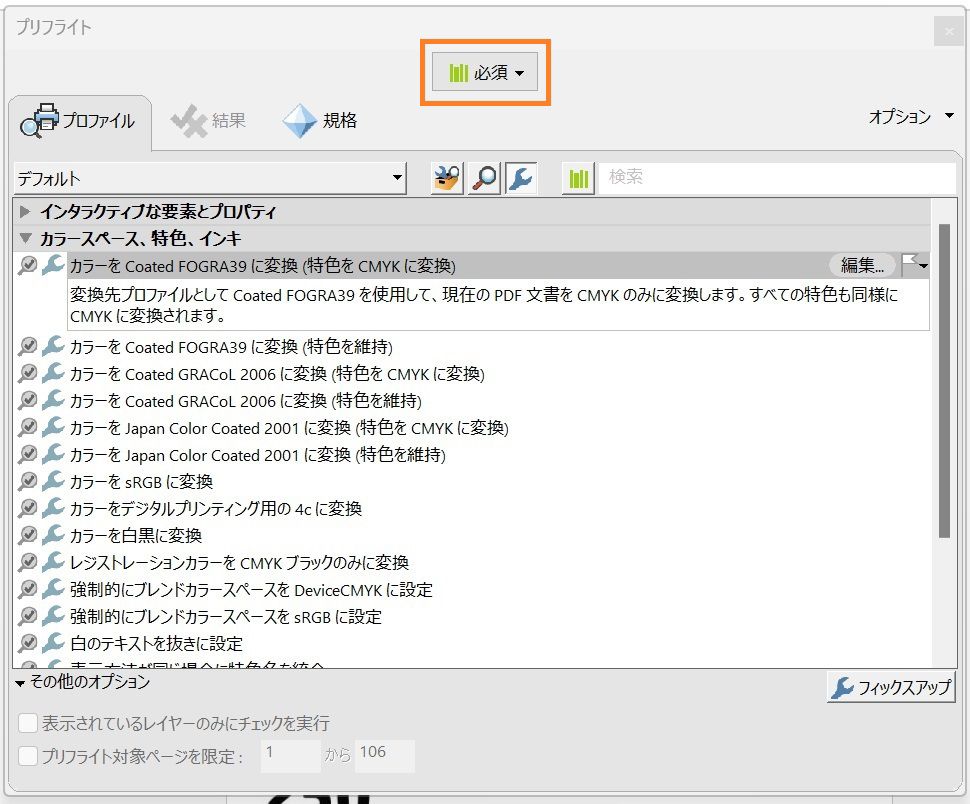Collapse その他のオプション section
The width and height of the screenshot is (970, 804).
point(20,683)
